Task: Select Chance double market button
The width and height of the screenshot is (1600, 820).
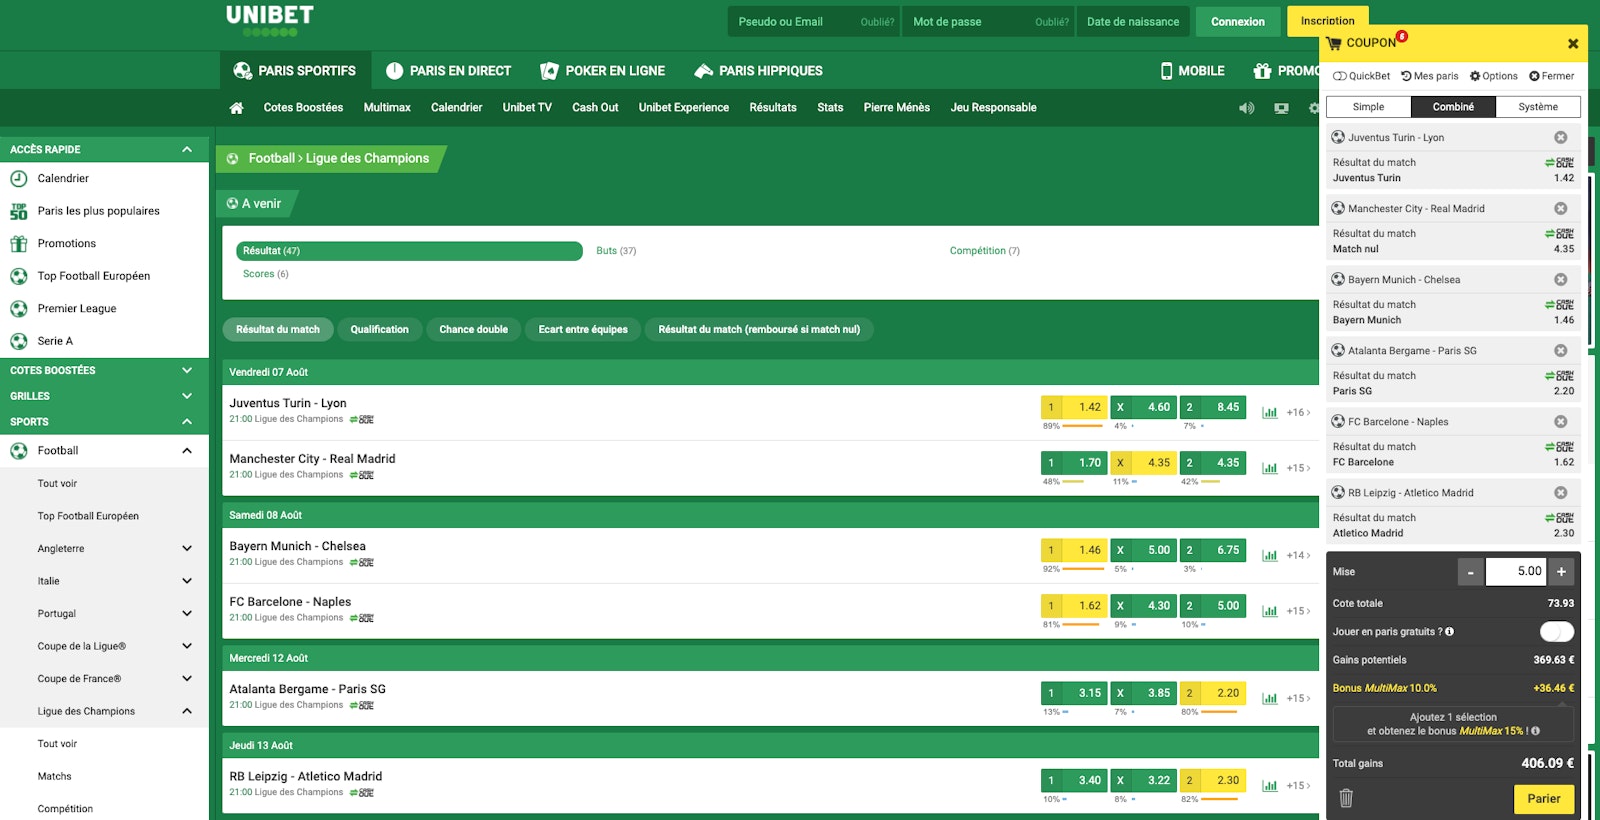Action: point(473,329)
